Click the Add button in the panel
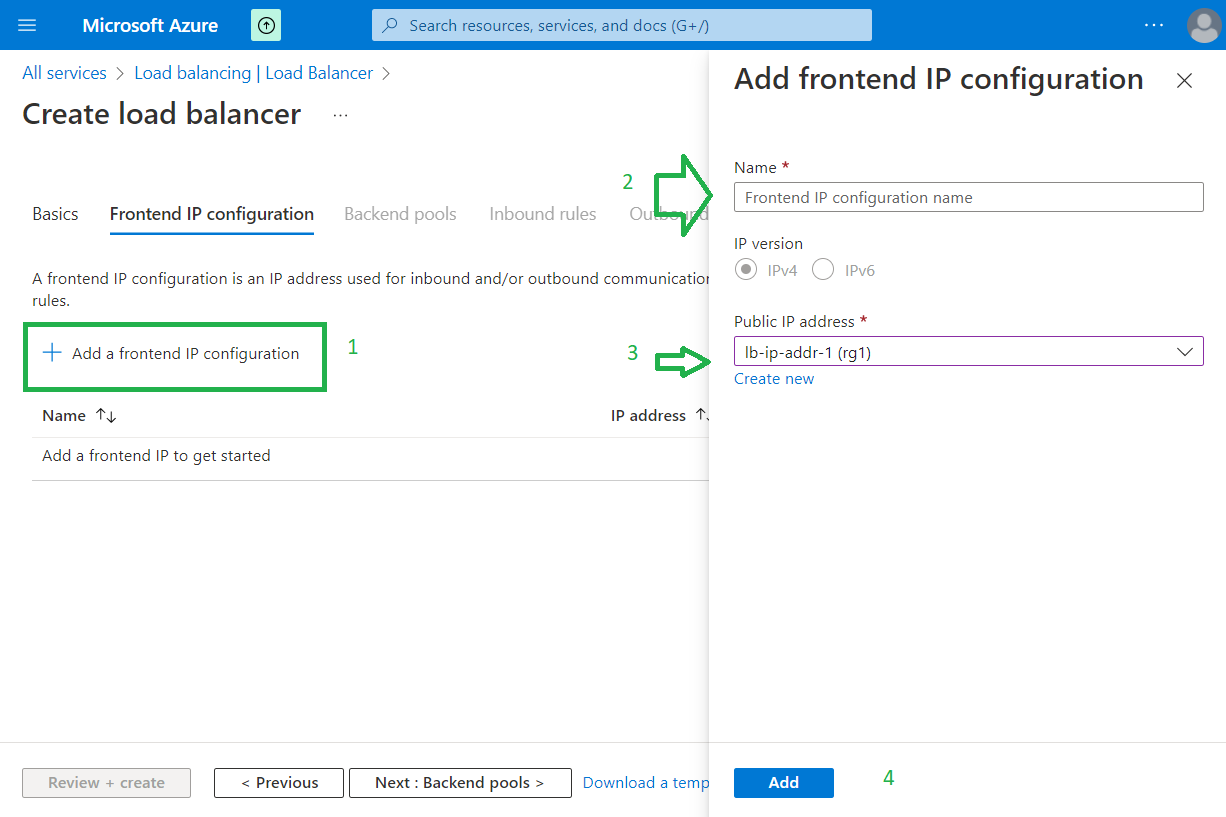Viewport: 1226px width, 817px height. point(784,783)
